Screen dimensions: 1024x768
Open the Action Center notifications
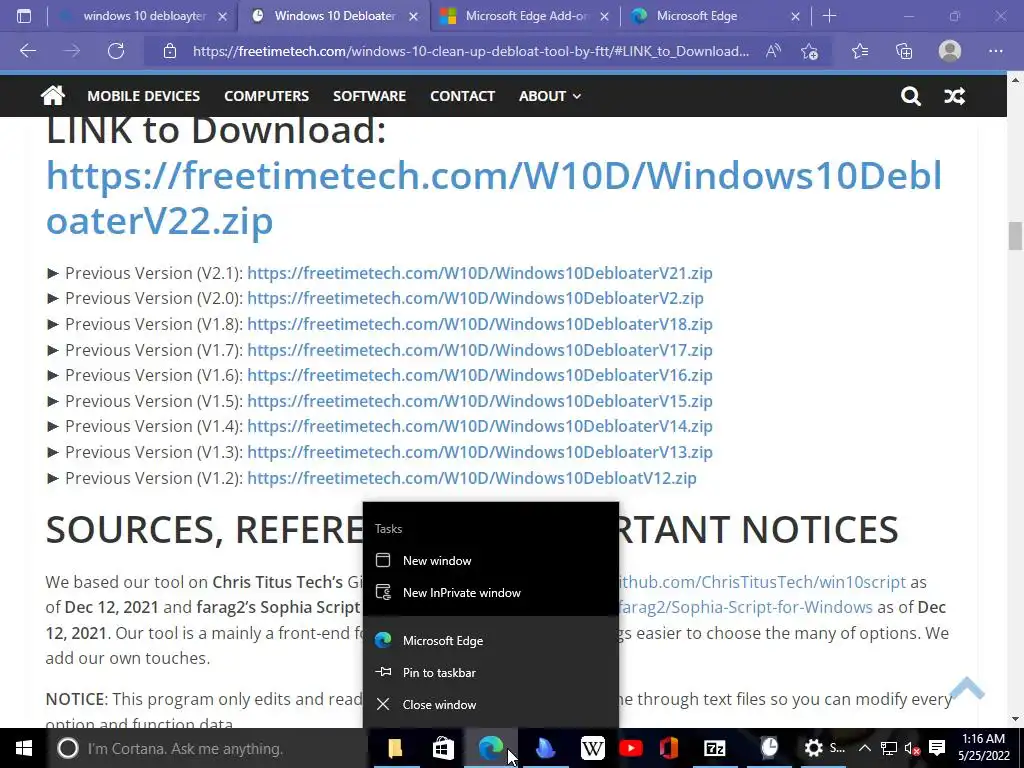(x=937, y=748)
